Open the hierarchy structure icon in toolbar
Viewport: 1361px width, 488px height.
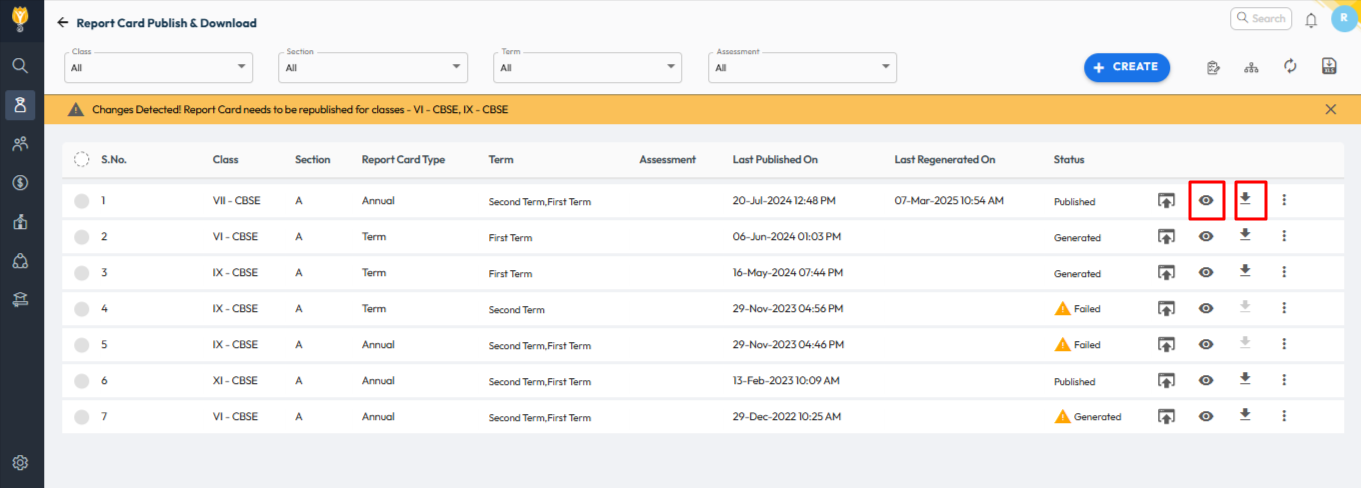click(1251, 68)
